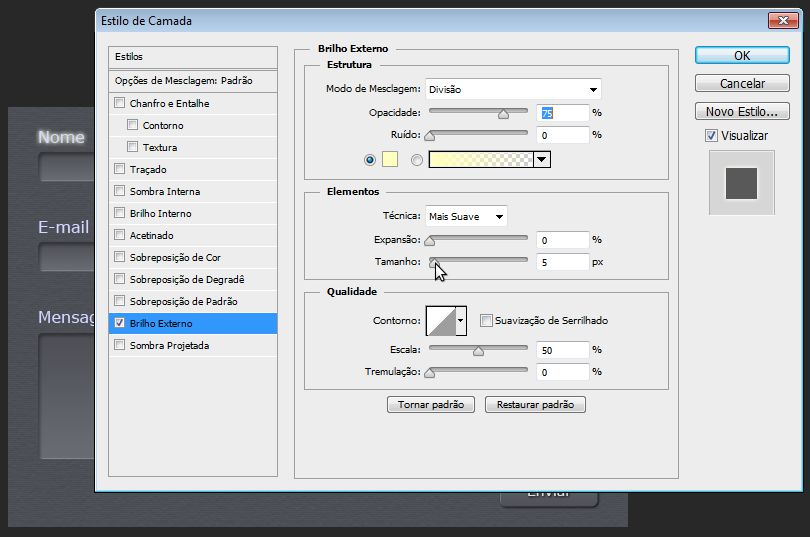The height and width of the screenshot is (537, 810).
Task: Click the Tamanho px value field
Action: pyautogui.click(x=562, y=262)
